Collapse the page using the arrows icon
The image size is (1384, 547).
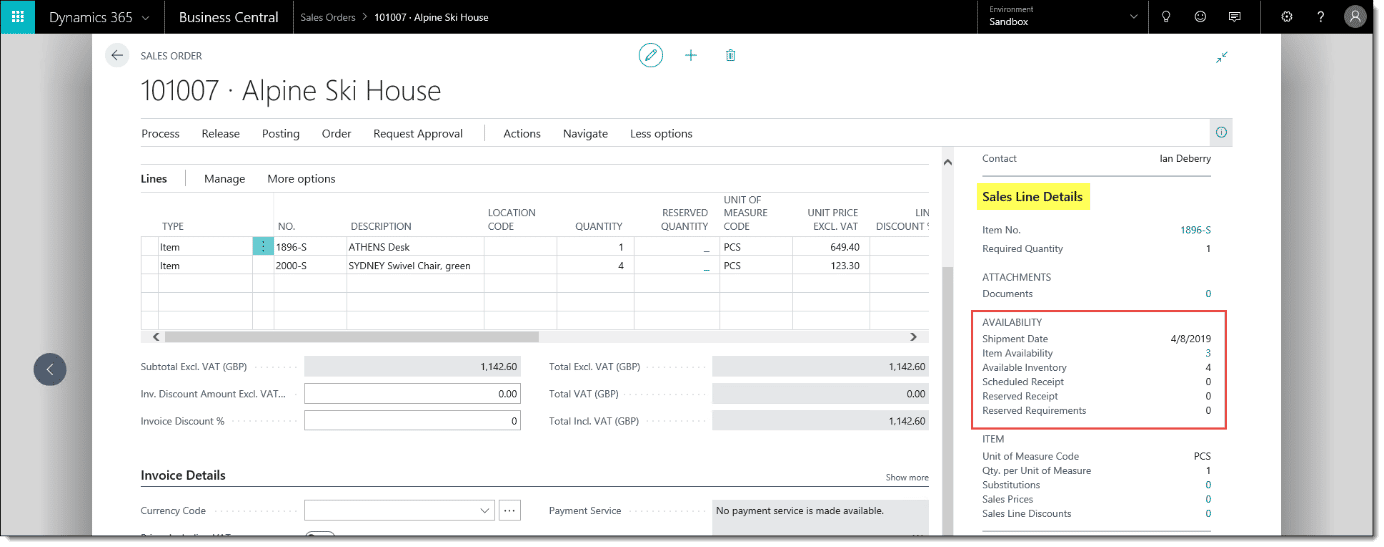1222,57
